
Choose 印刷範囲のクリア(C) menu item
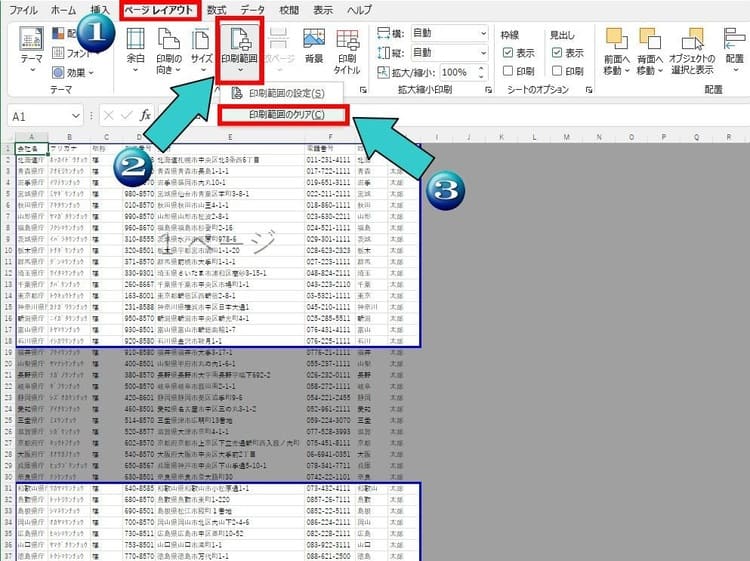pyautogui.click(x=286, y=115)
